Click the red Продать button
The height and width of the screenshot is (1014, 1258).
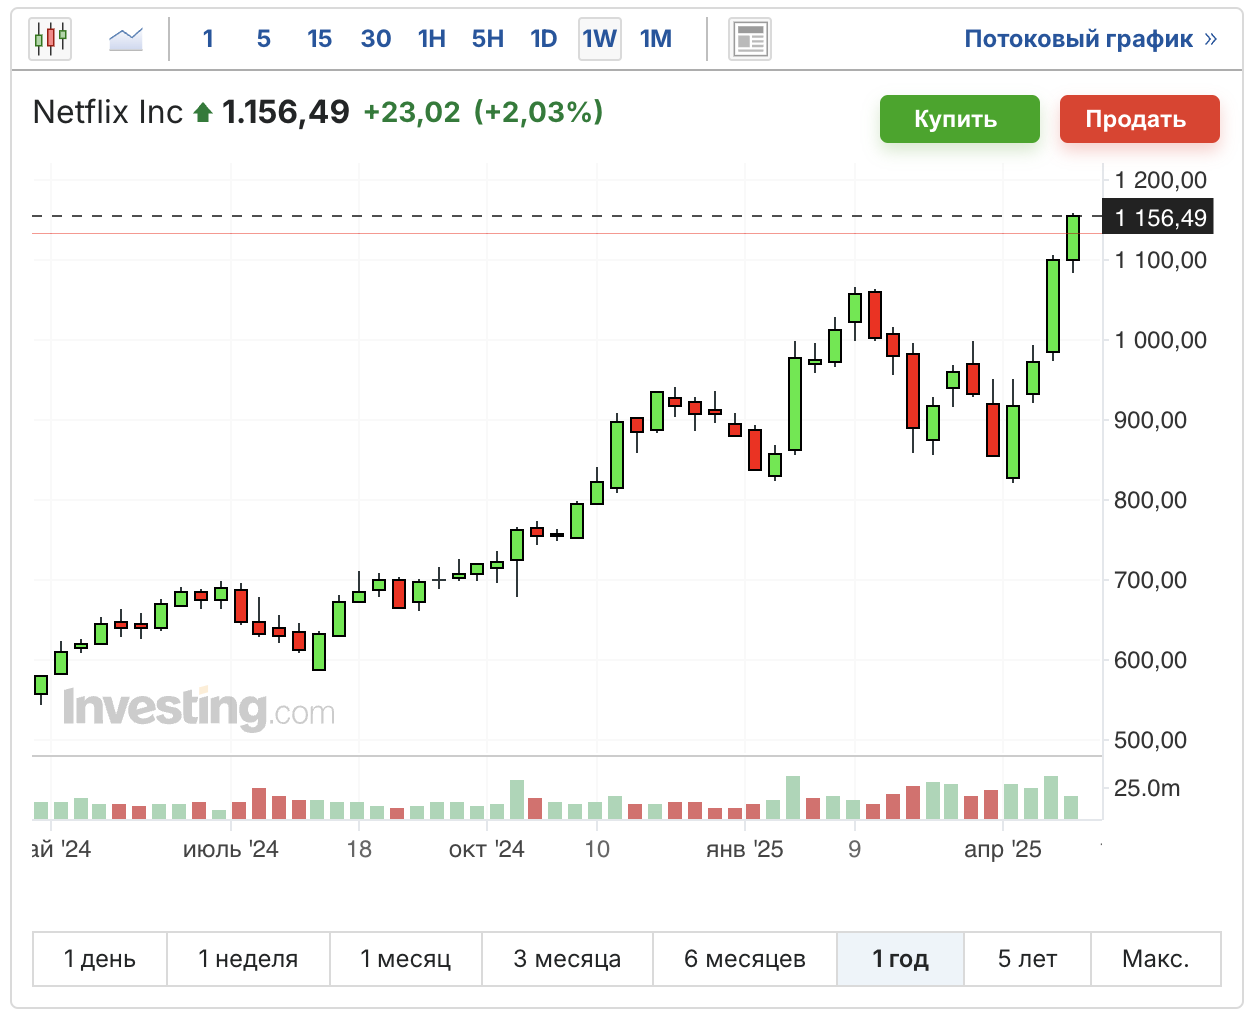[1140, 119]
